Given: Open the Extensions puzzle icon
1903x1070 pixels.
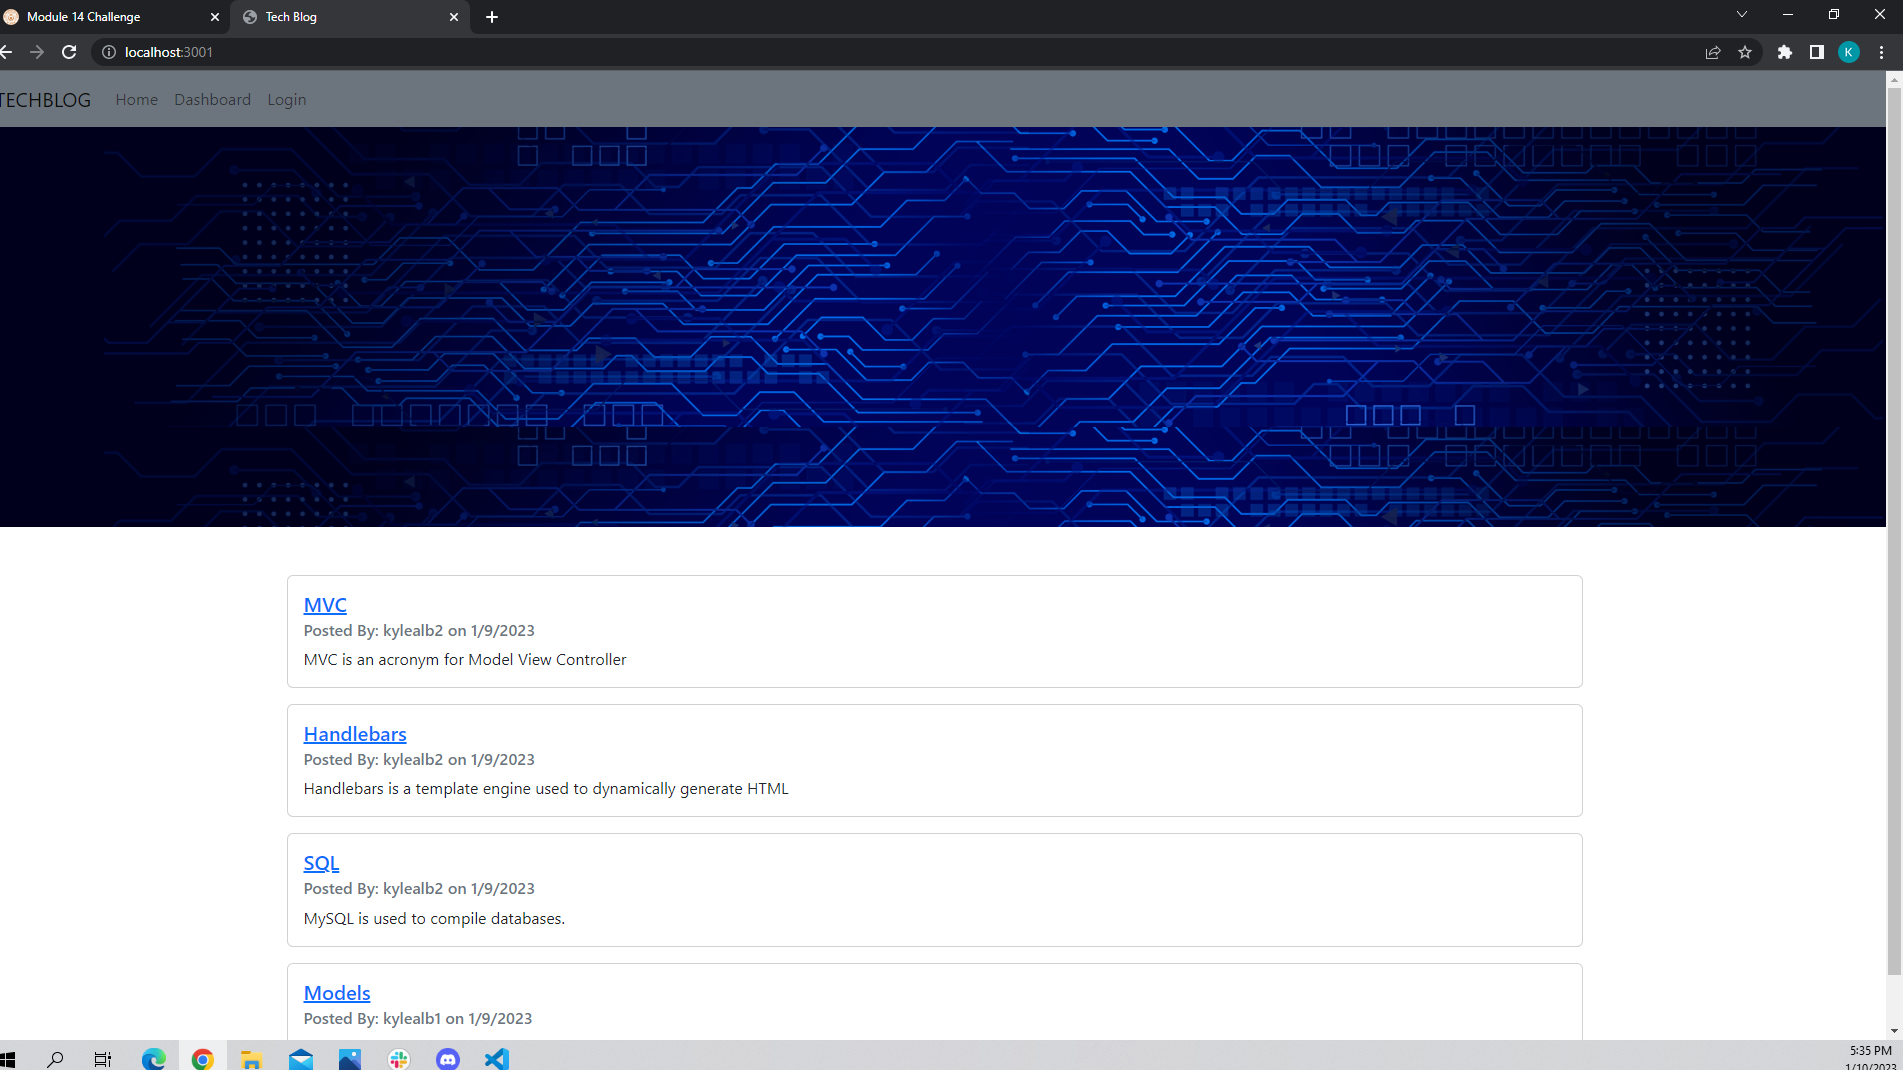Looking at the screenshot, I should (x=1785, y=52).
